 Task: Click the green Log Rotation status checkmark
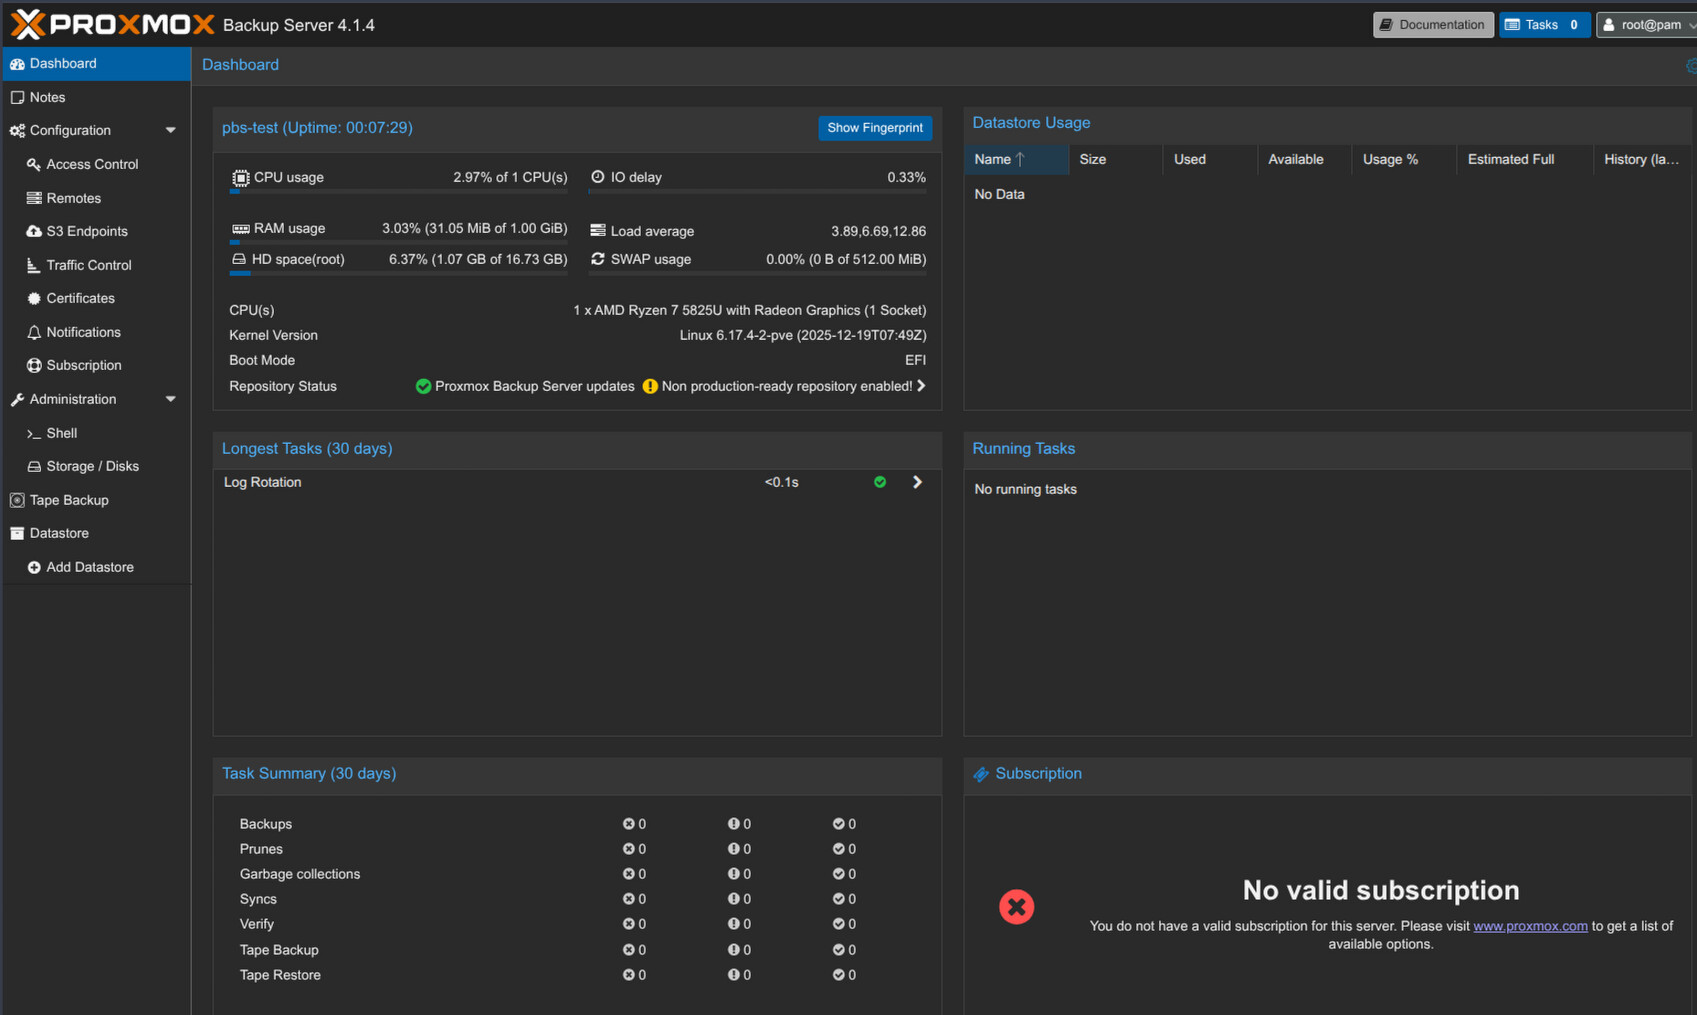(880, 482)
